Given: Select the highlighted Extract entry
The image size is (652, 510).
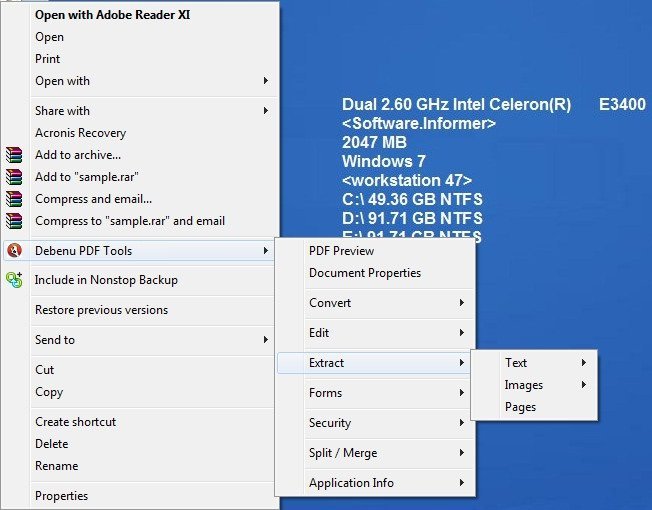Looking at the screenshot, I should click(375, 363).
